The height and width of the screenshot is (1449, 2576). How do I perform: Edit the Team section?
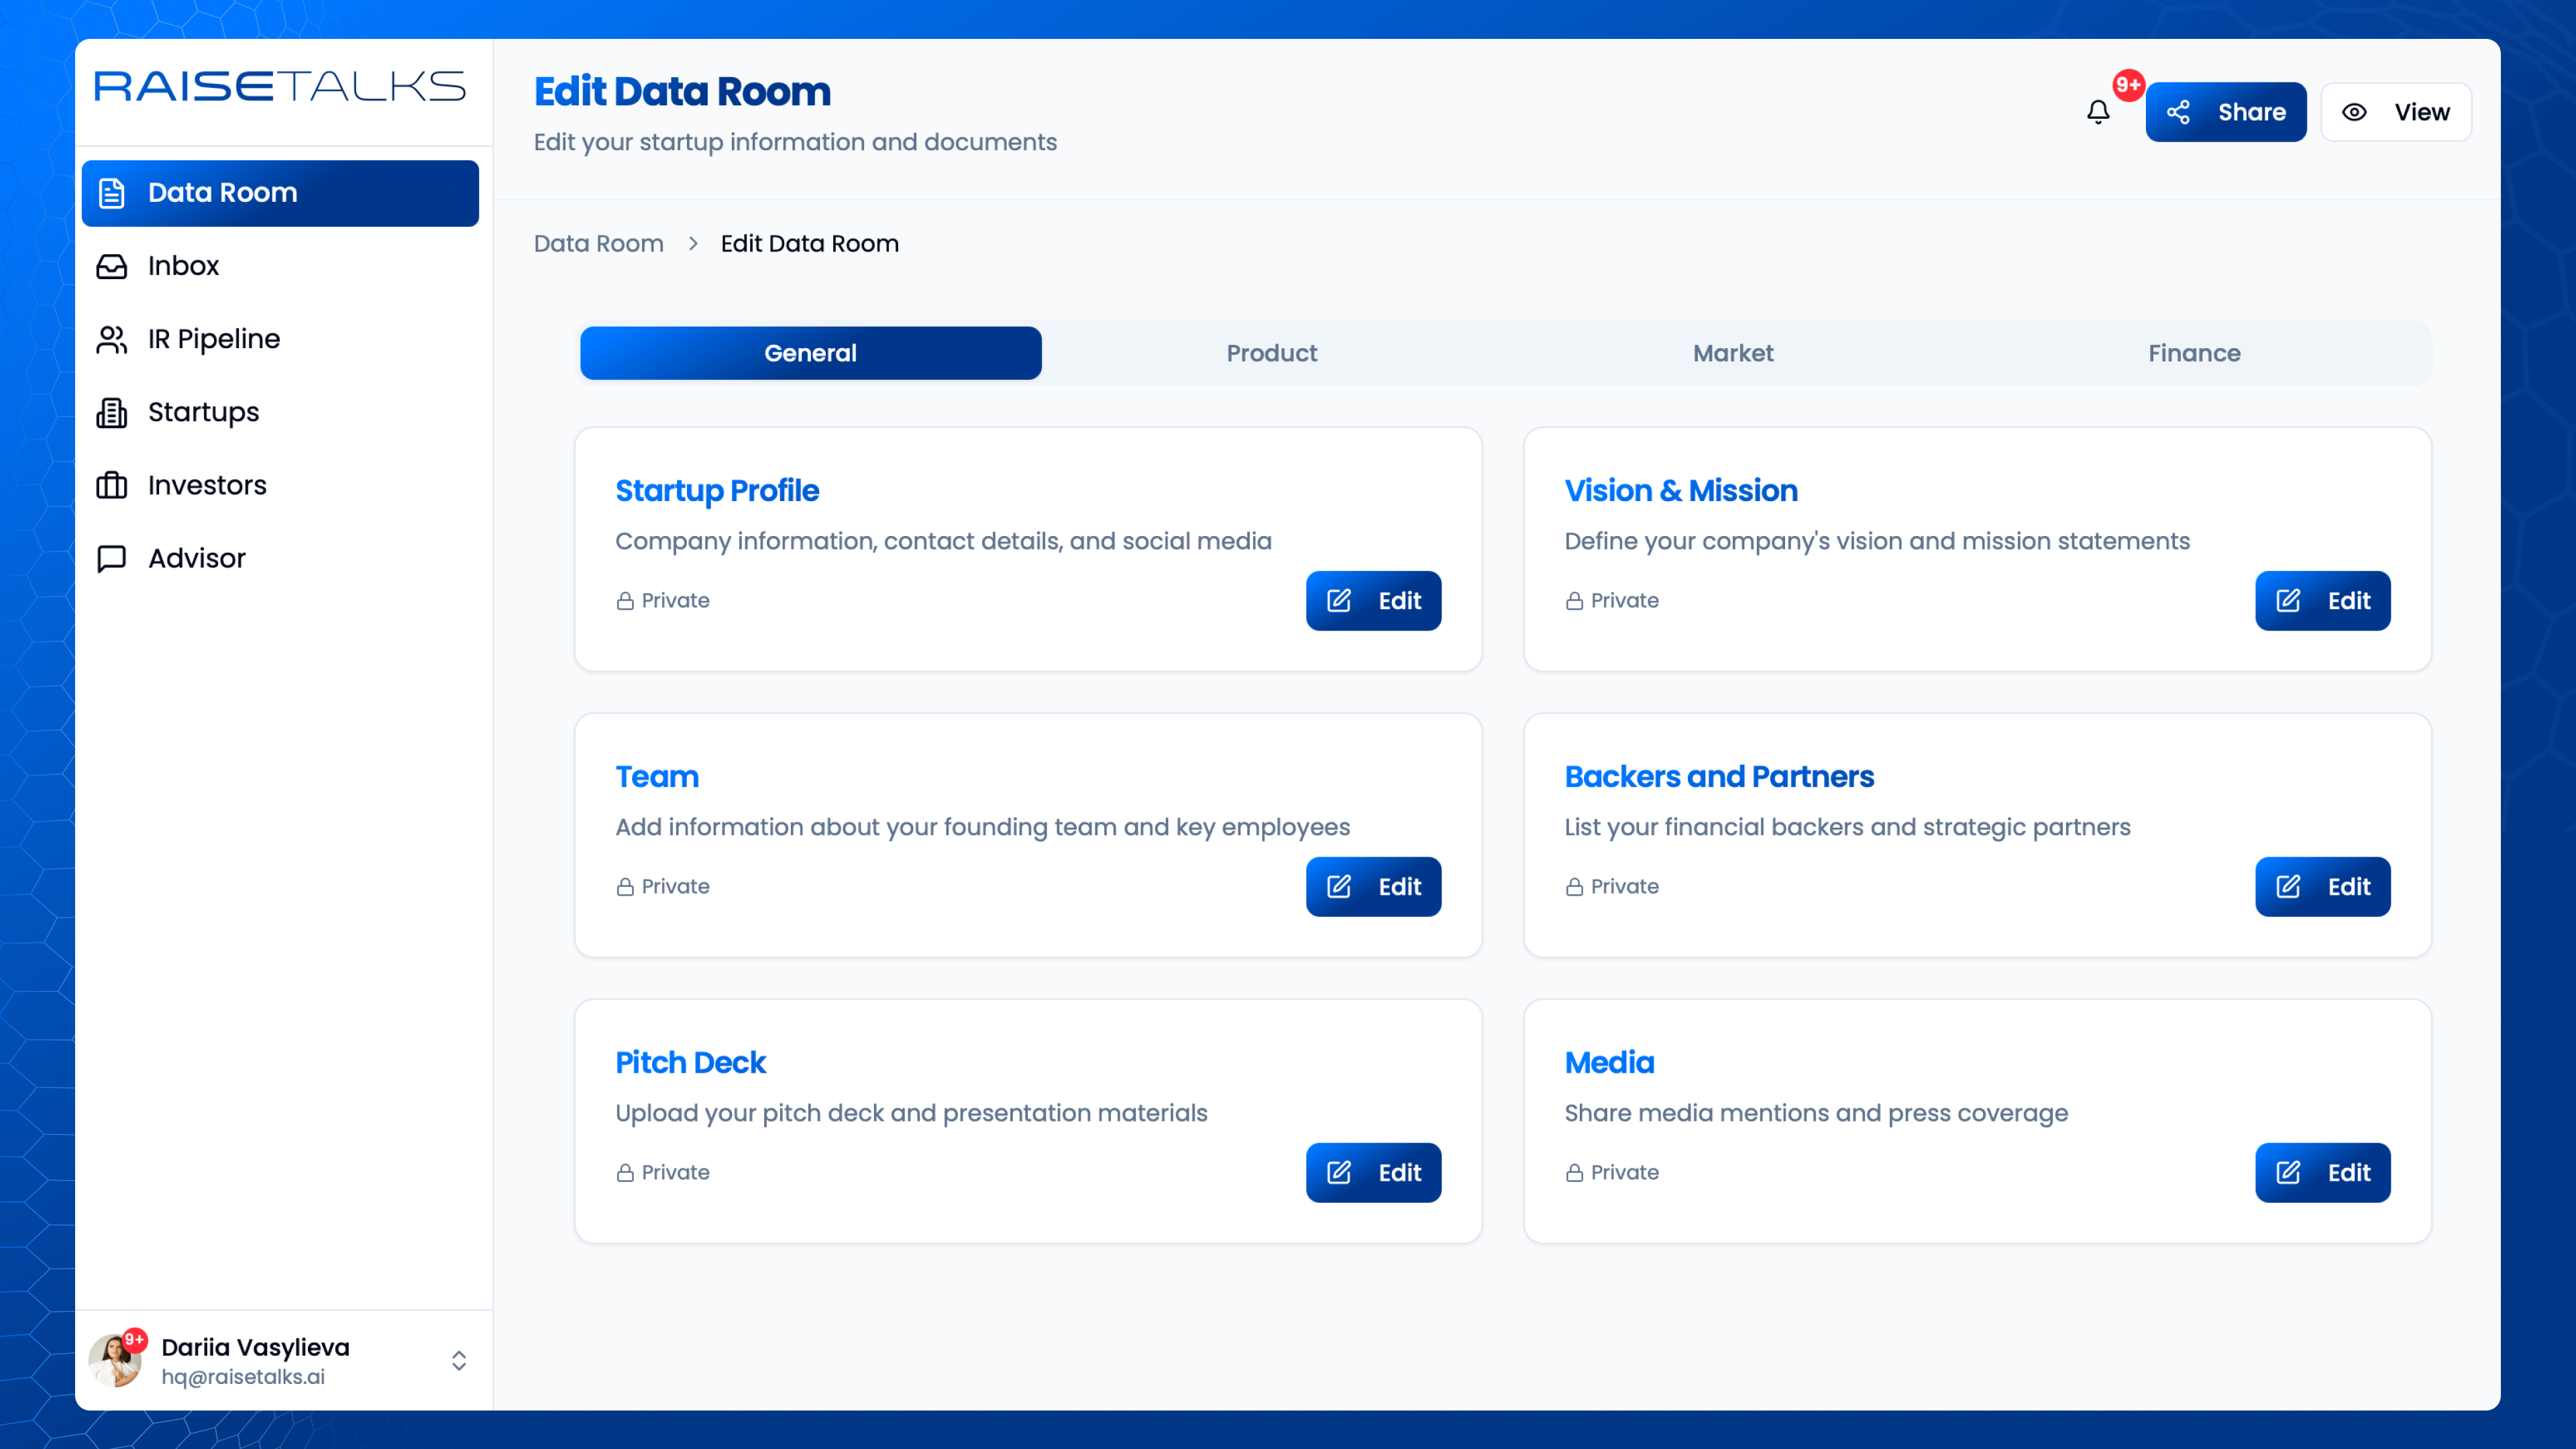(1373, 887)
